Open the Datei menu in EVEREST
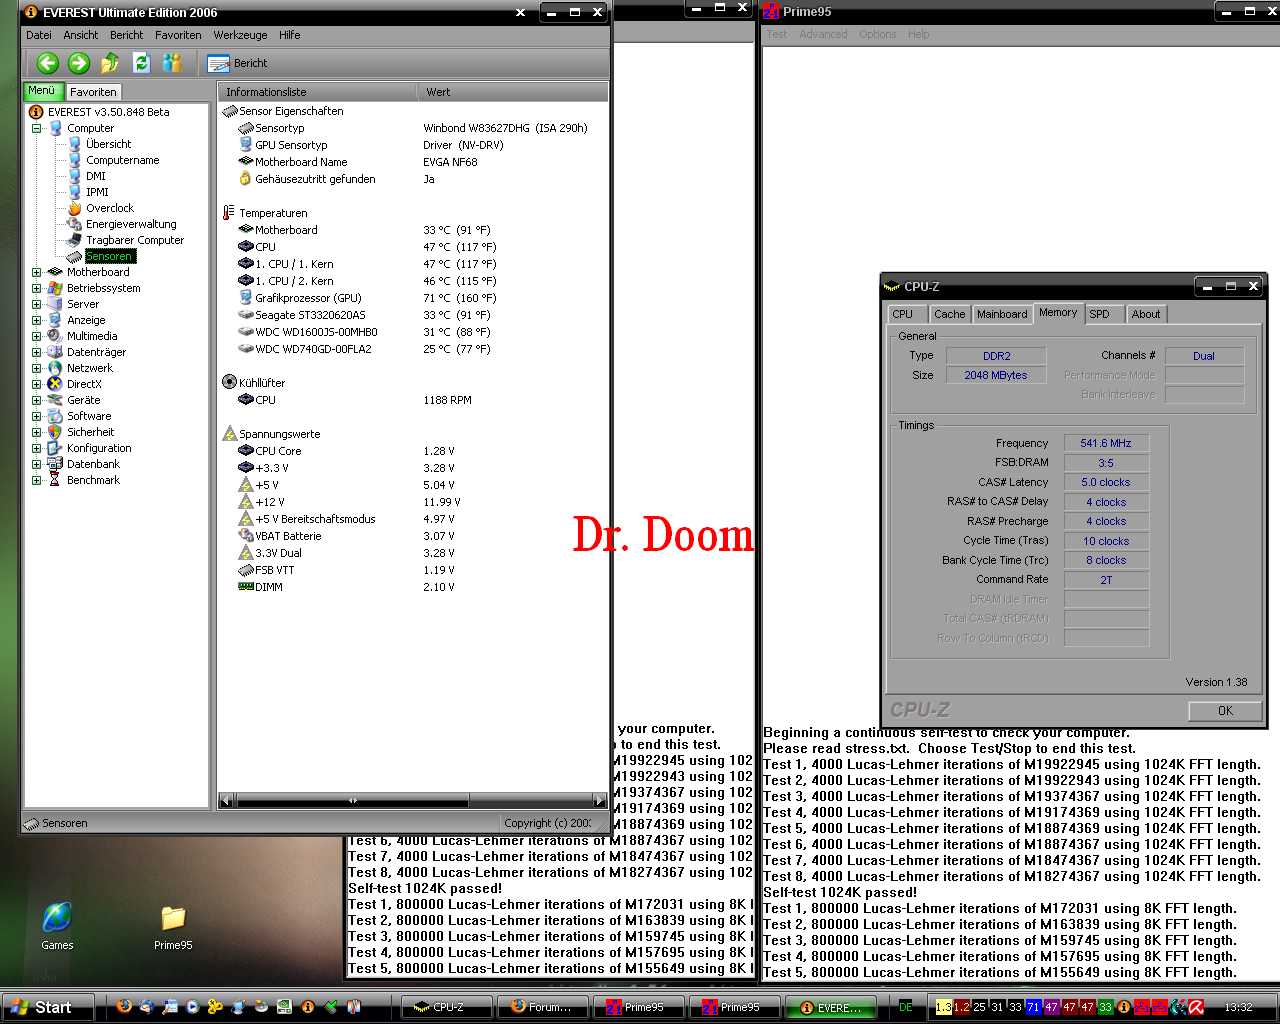 (x=39, y=35)
